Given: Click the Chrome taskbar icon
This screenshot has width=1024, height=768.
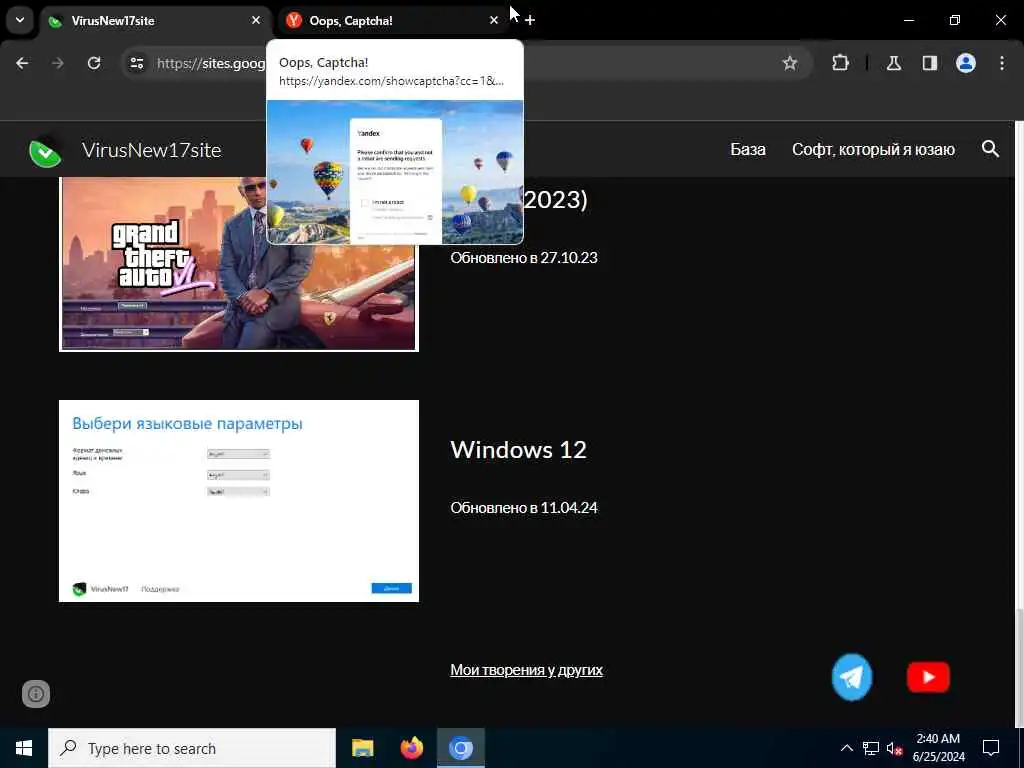Looking at the screenshot, I should [460, 748].
